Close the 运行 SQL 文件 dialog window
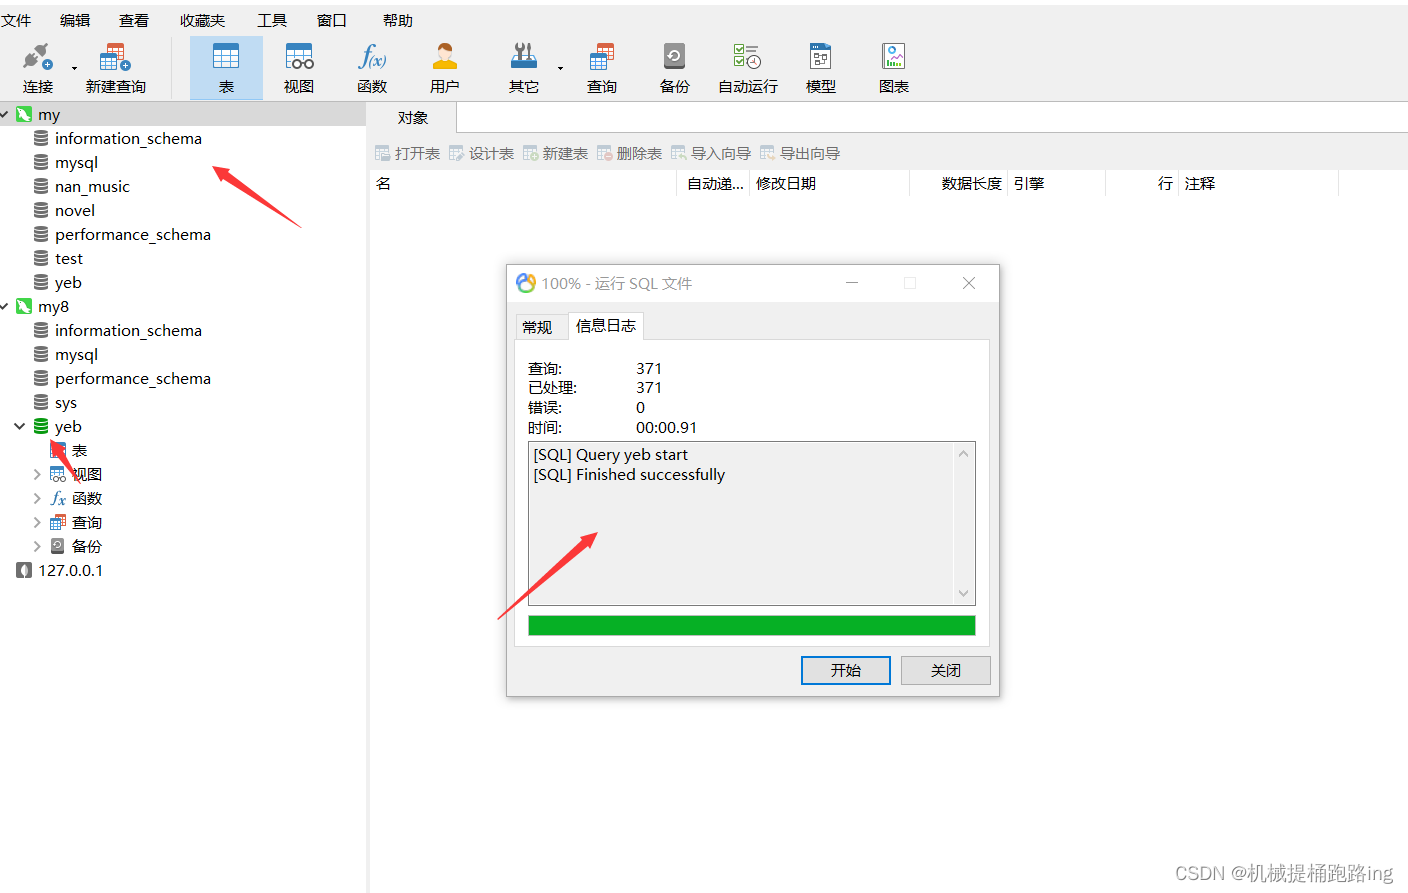1408x893 pixels. (968, 283)
